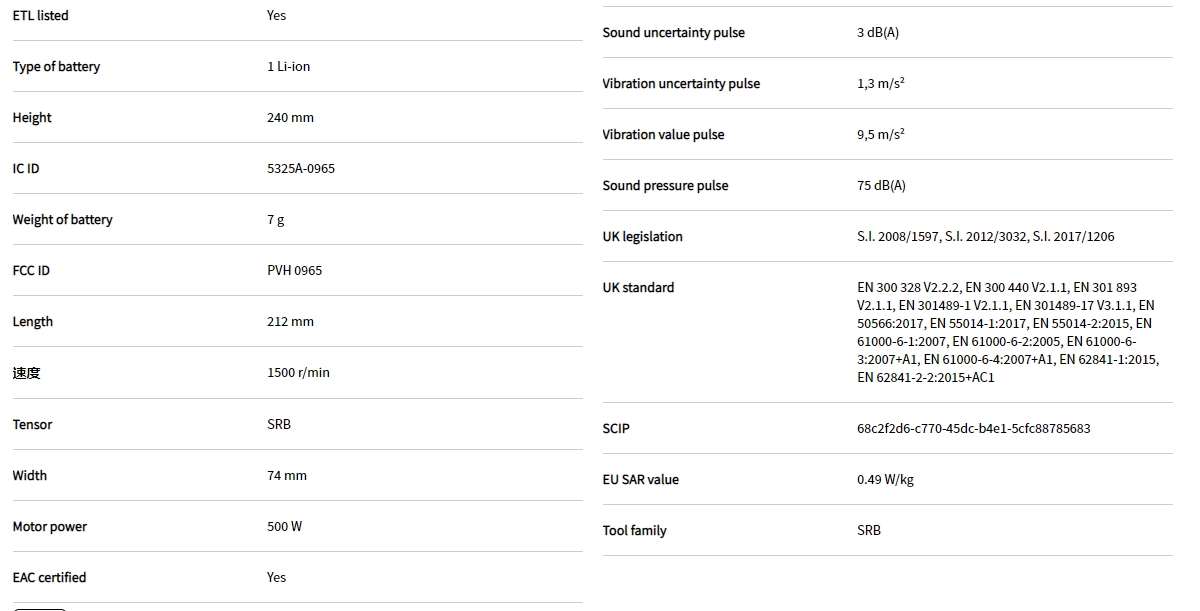Click the SCIP identifier value
Image resolution: width=1200 pixels, height=611 pixels.
click(973, 428)
